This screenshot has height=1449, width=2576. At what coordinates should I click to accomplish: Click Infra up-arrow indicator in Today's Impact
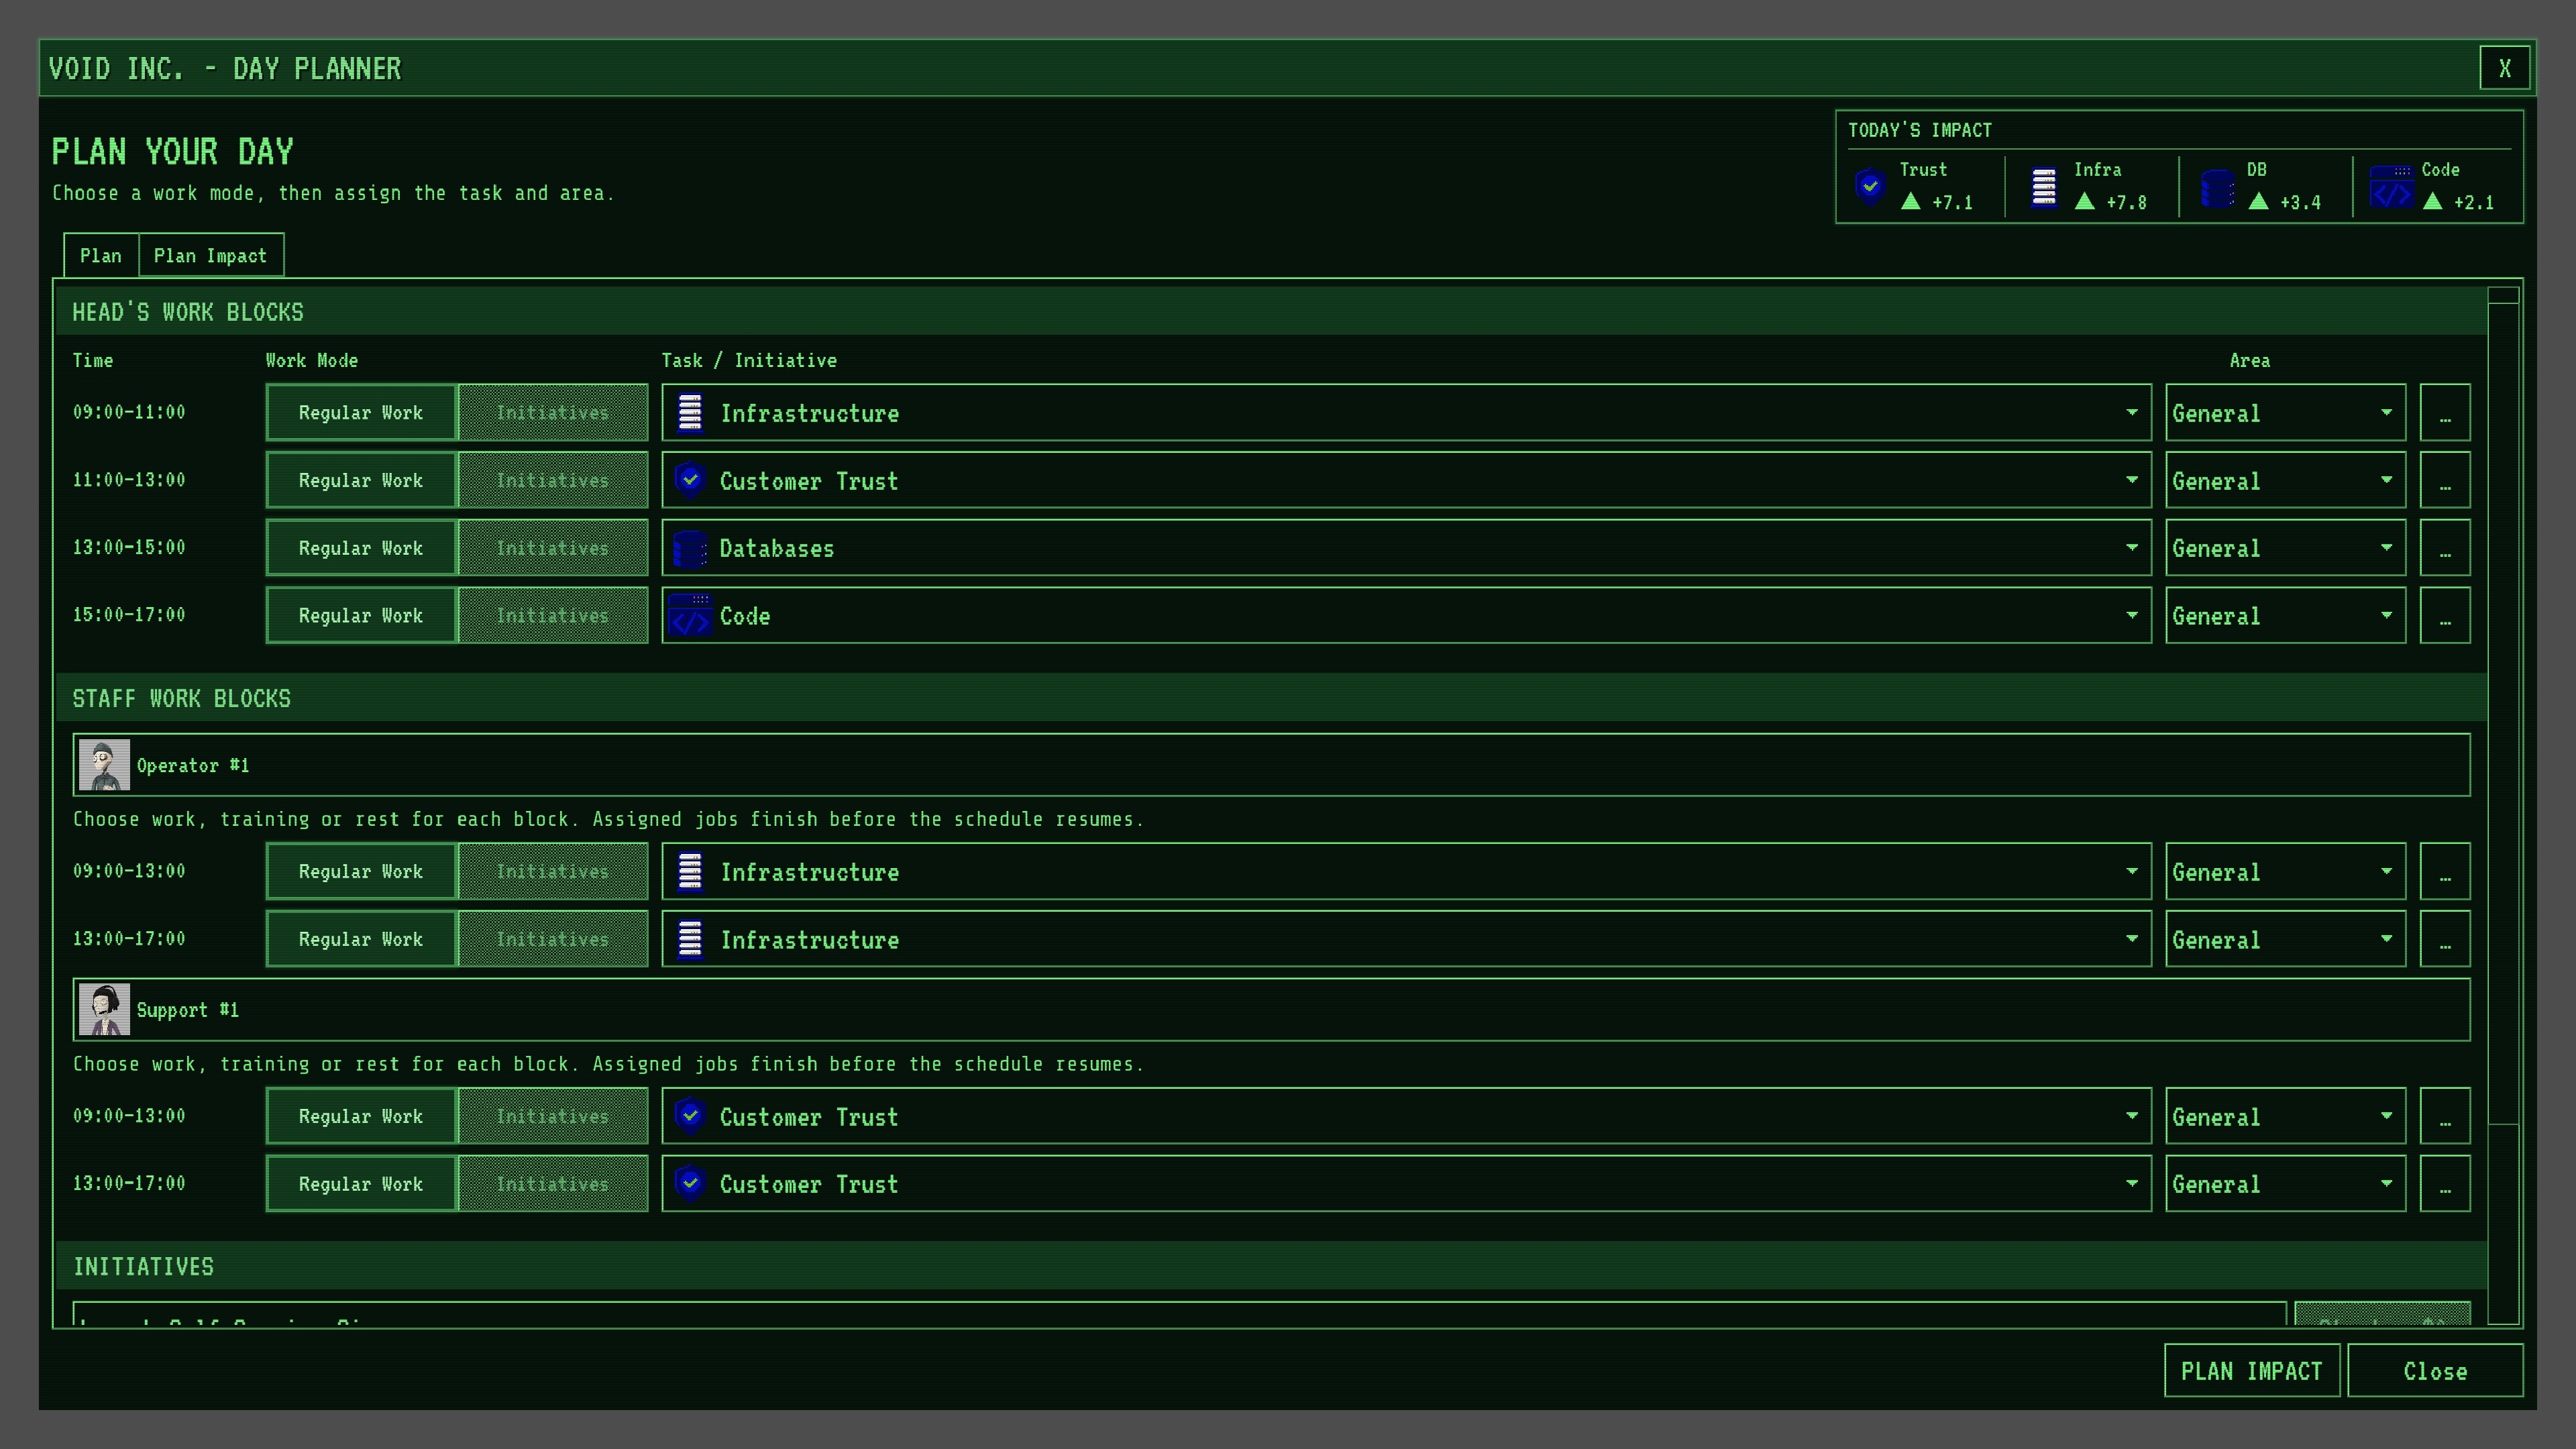coord(2085,201)
